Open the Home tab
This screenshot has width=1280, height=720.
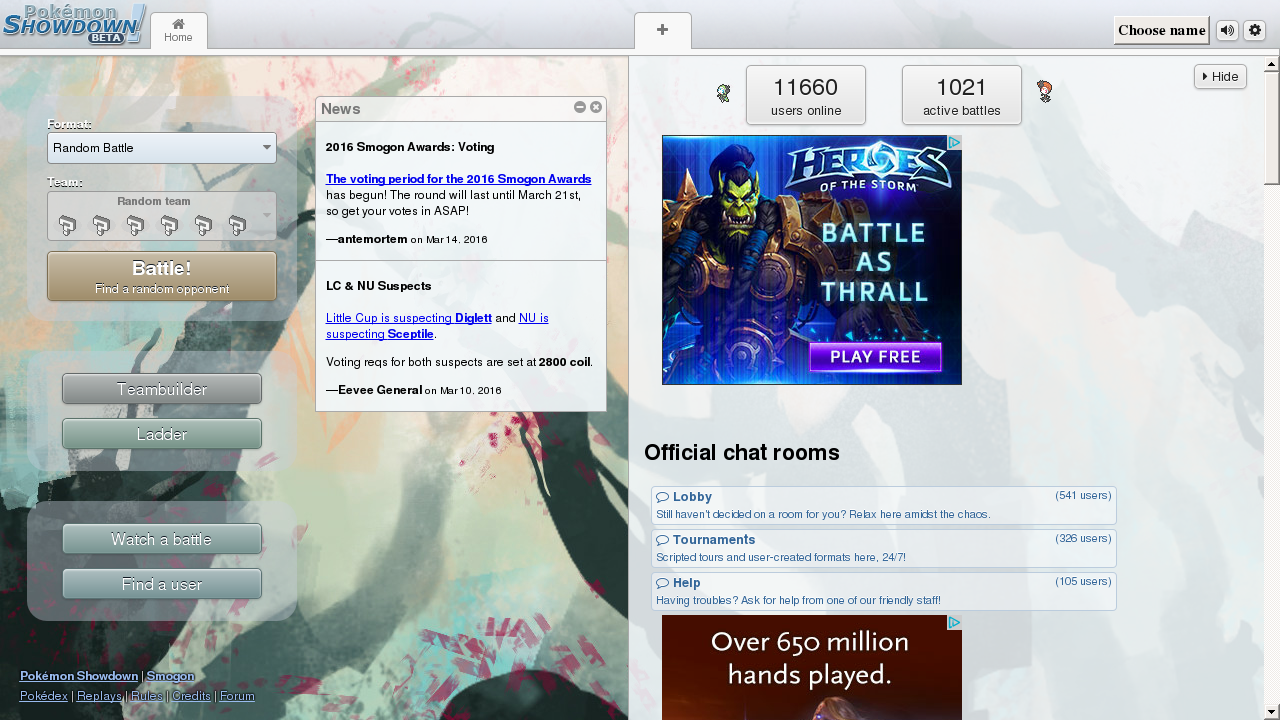[x=178, y=31]
